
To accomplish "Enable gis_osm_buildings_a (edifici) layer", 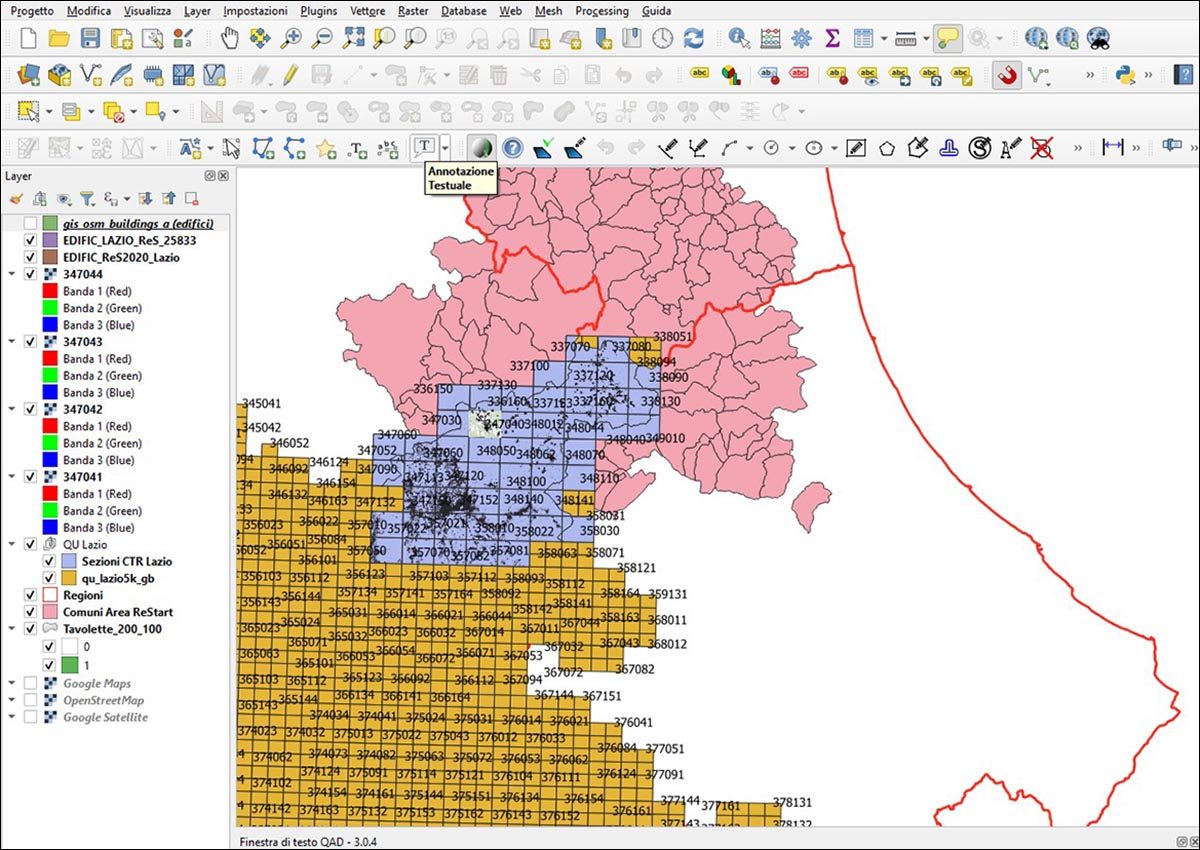I will 30,223.
